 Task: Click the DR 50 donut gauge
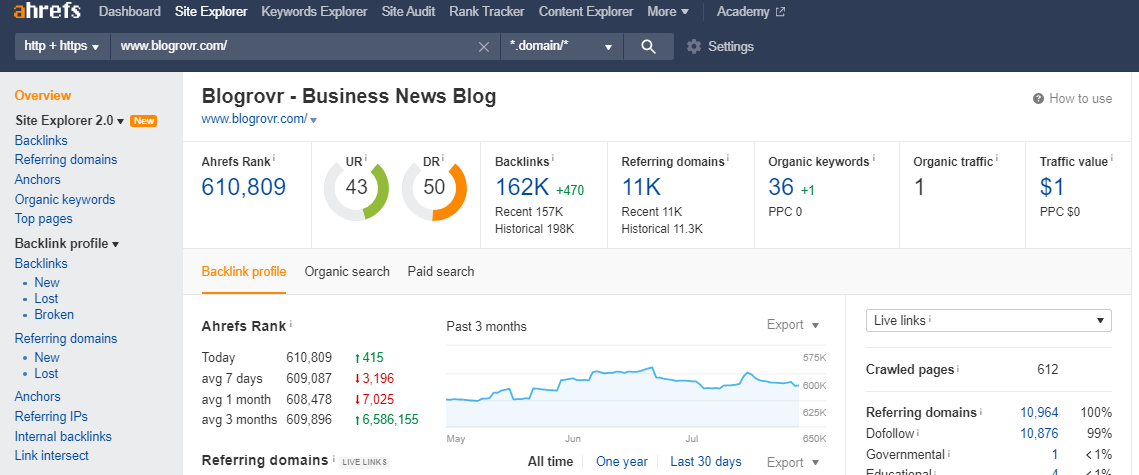(x=434, y=188)
